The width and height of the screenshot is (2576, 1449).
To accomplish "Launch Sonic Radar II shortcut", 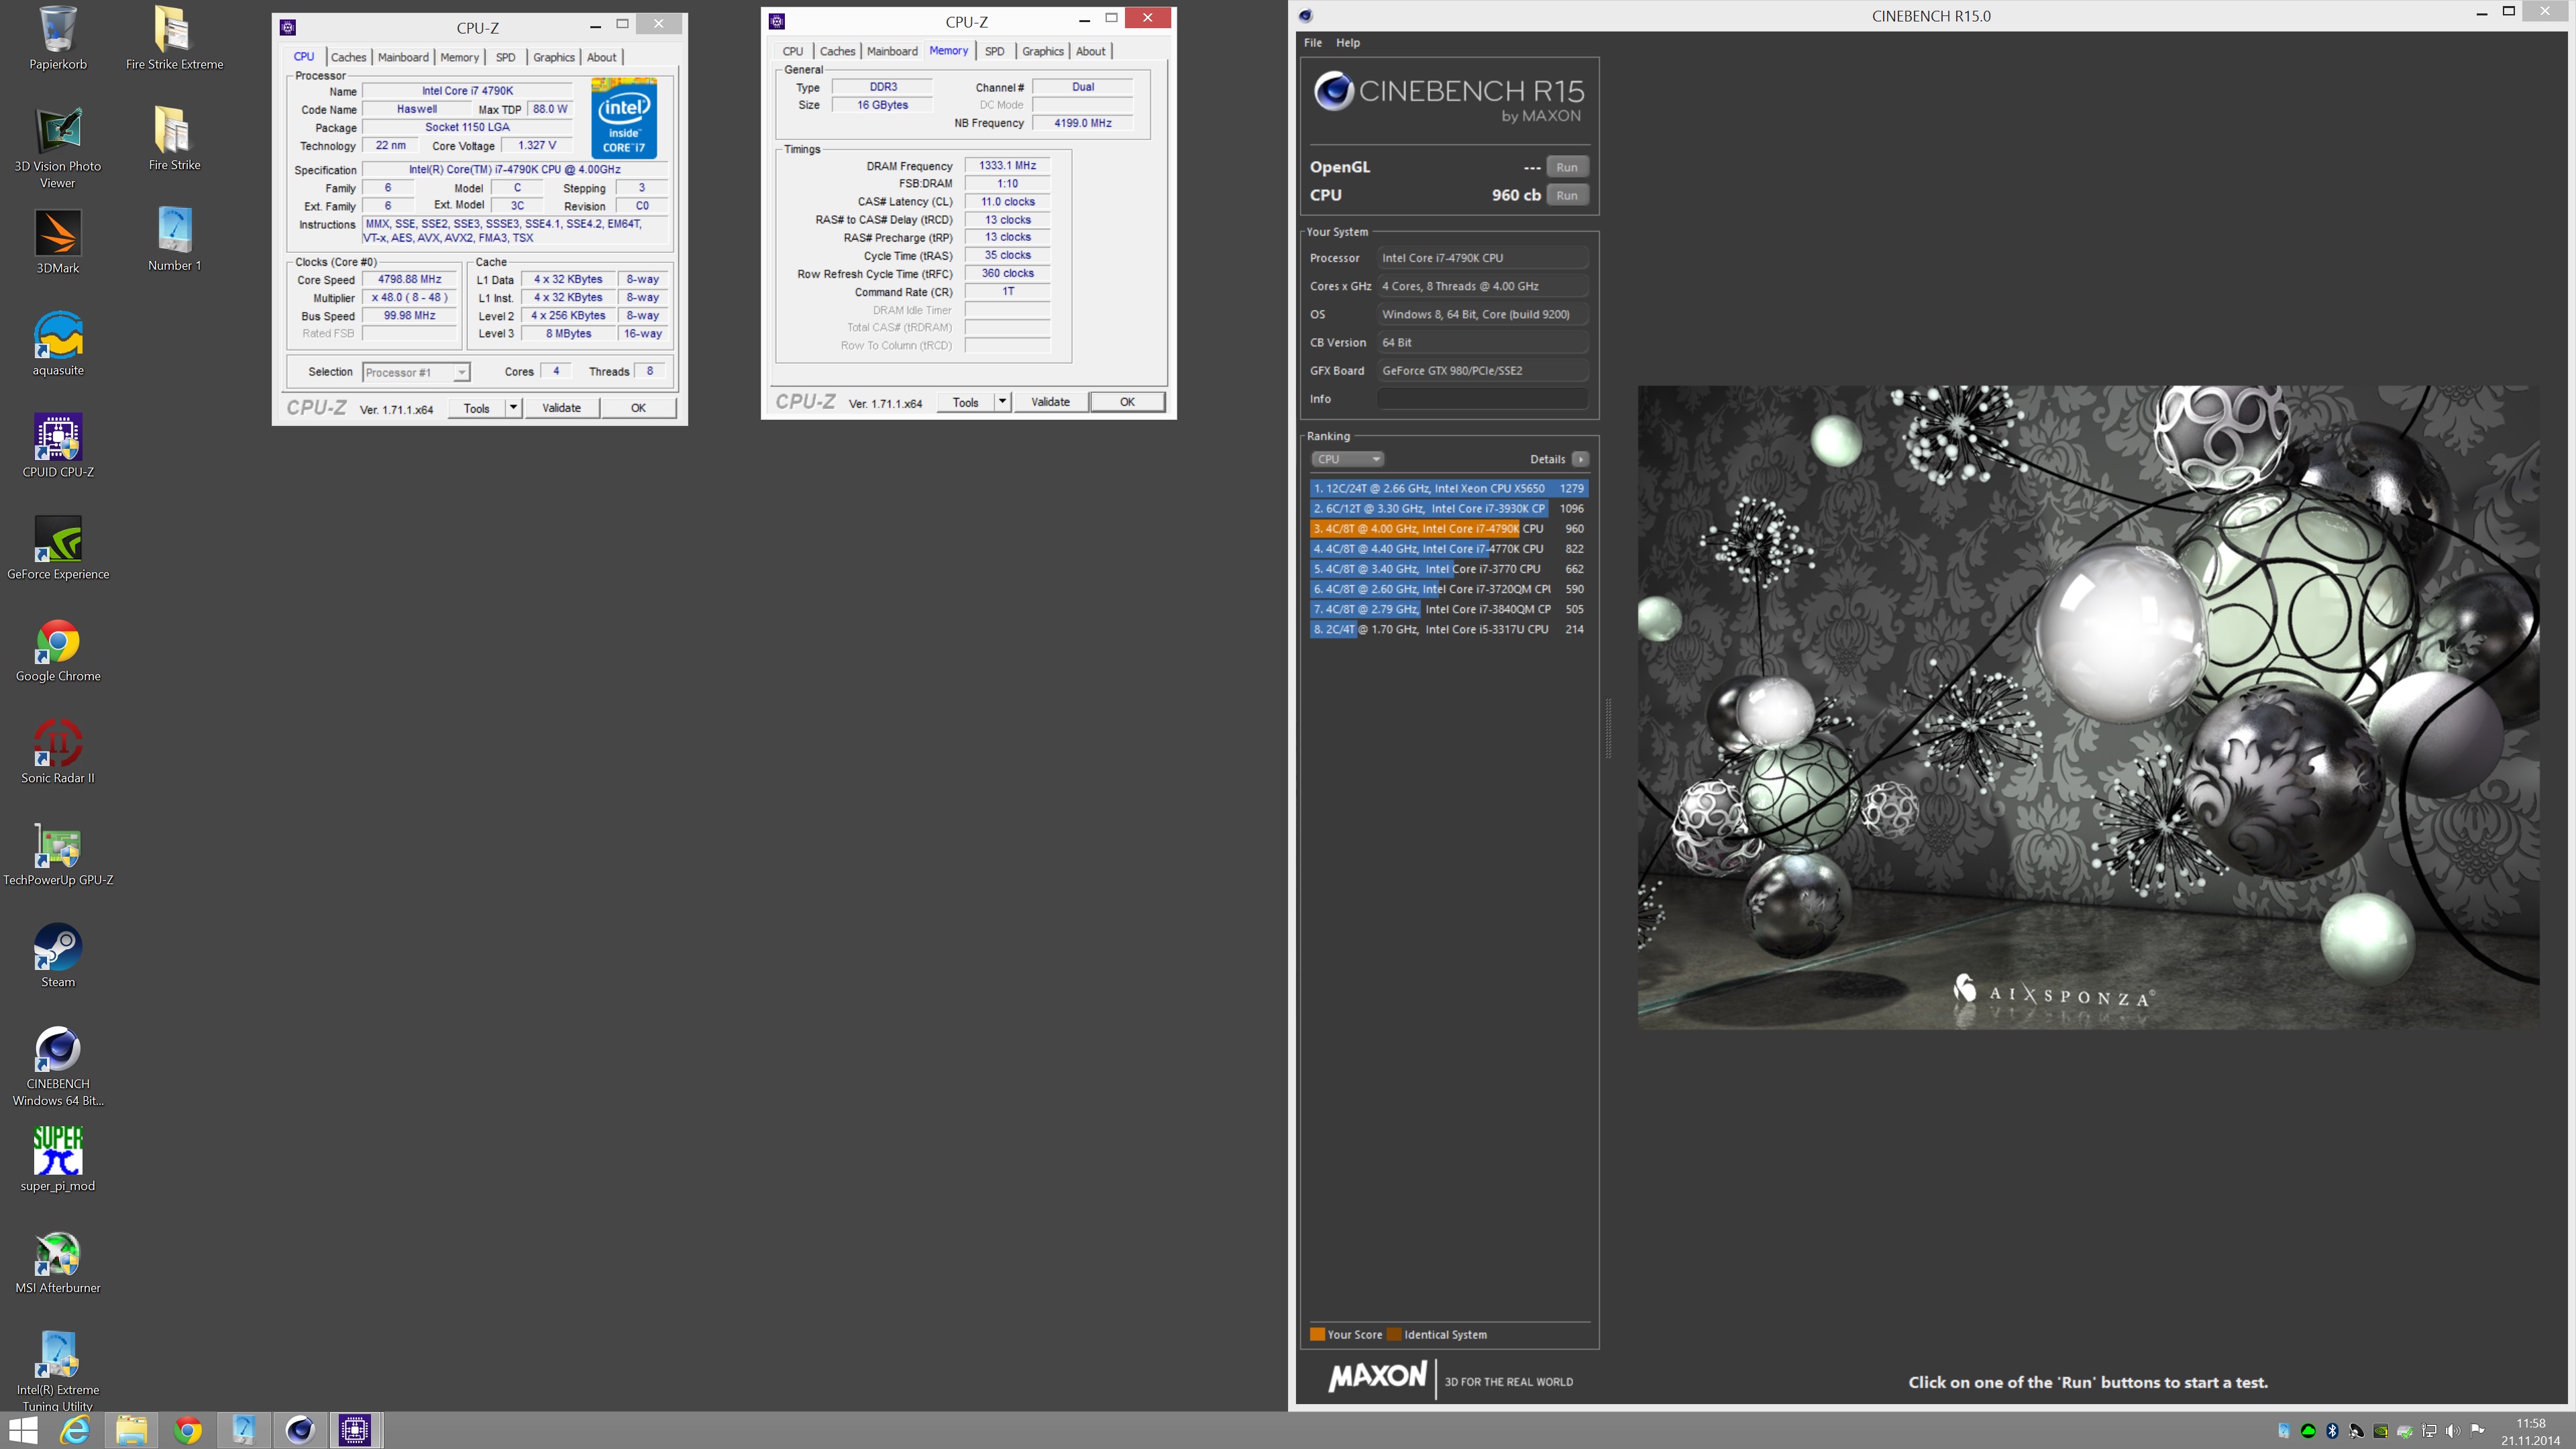I will pos(58,751).
